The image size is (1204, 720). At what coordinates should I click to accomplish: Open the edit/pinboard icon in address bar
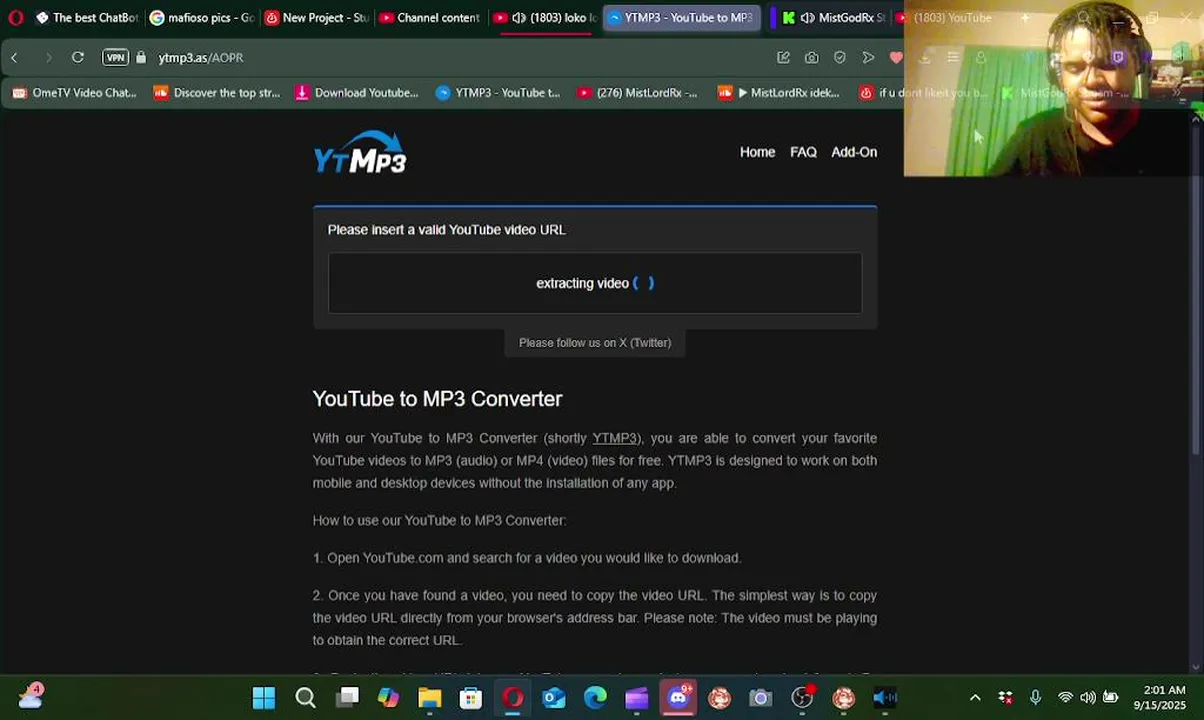[x=783, y=58]
